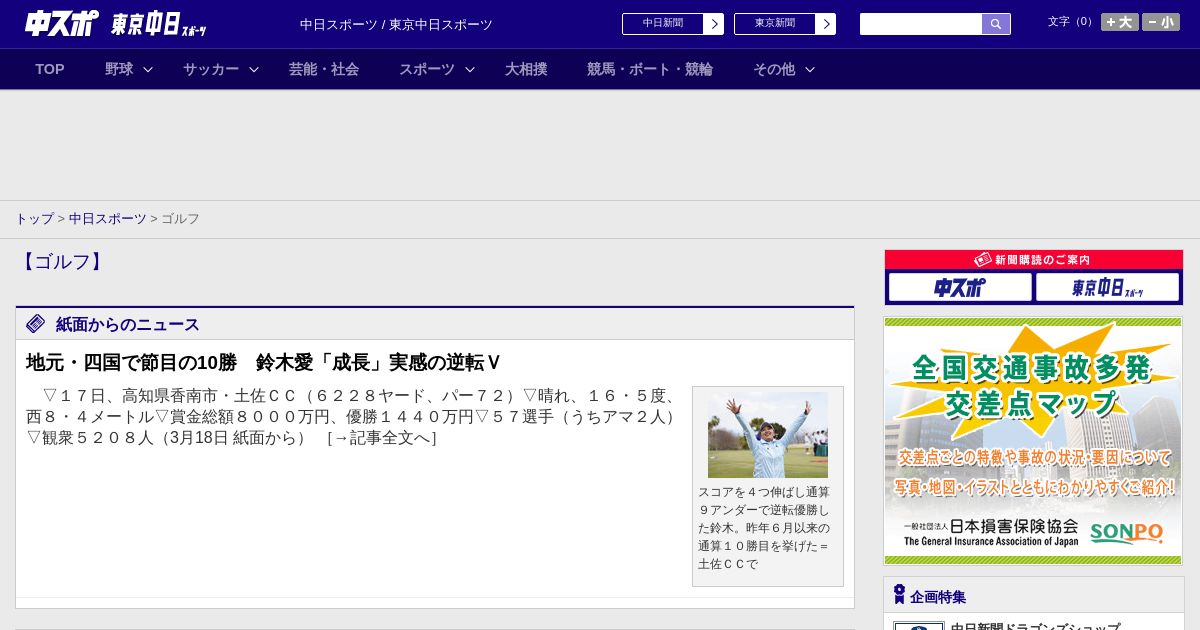The image size is (1200, 630).
Task: Click the arrow beside 東京新聞
Action: (825, 24)
